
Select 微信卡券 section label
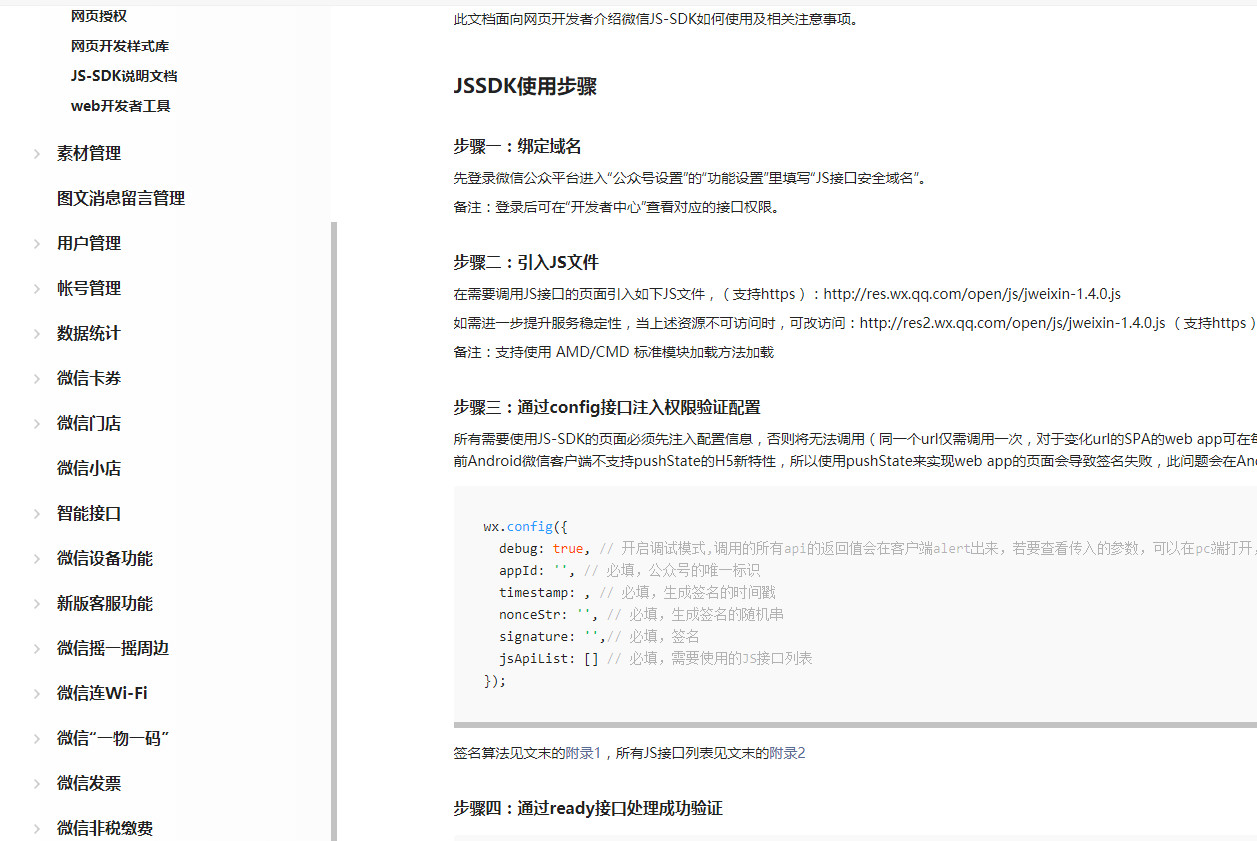[89, 378]
